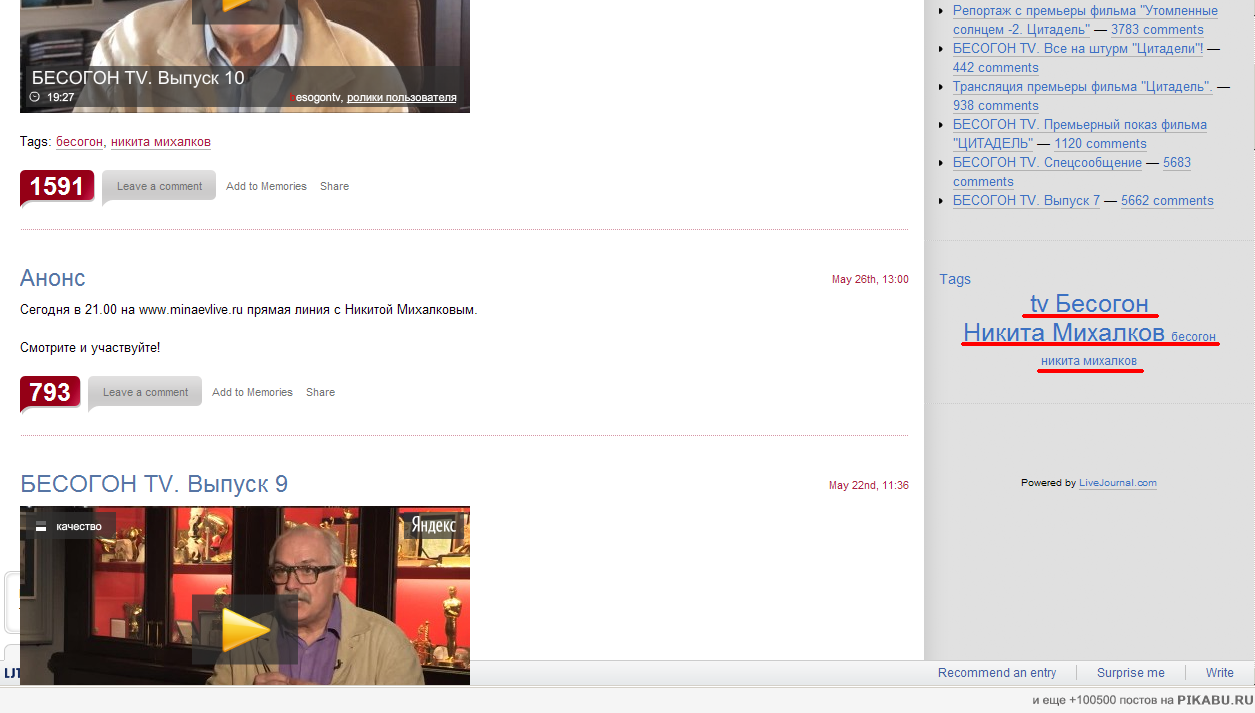The height and width of the screenshot is (713, 1255).
Task: Open the 5662 comments link
Action: (x=1167, y=201)
